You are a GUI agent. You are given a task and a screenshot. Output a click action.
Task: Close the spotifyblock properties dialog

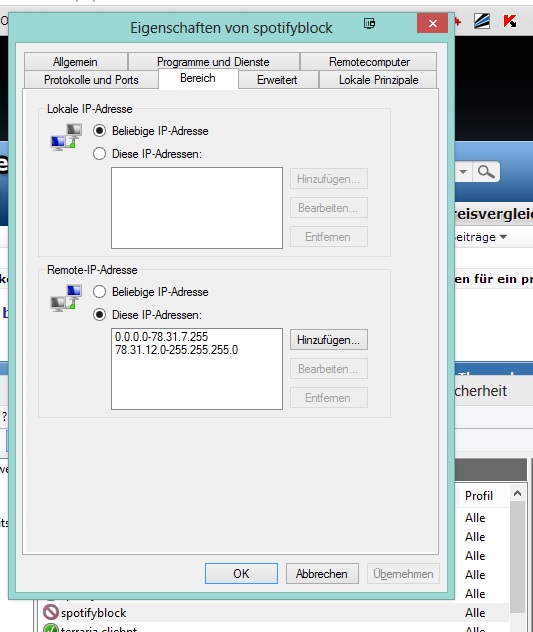(x=433, y=23)
